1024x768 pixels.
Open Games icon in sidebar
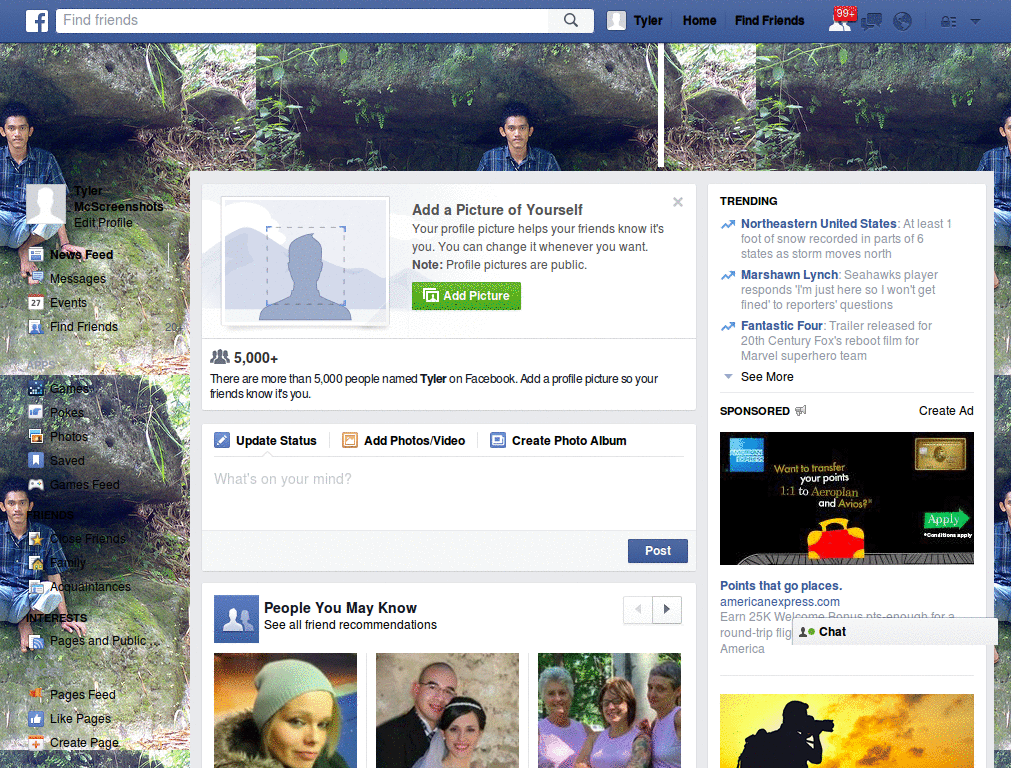(36, 389)
